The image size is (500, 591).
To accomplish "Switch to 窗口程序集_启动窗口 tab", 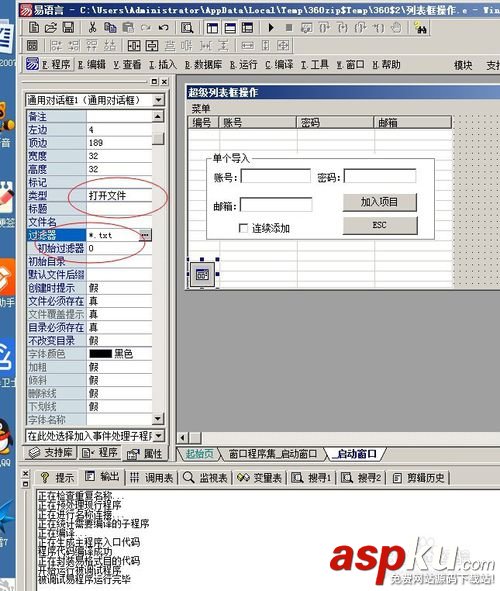I will point(273,454).
